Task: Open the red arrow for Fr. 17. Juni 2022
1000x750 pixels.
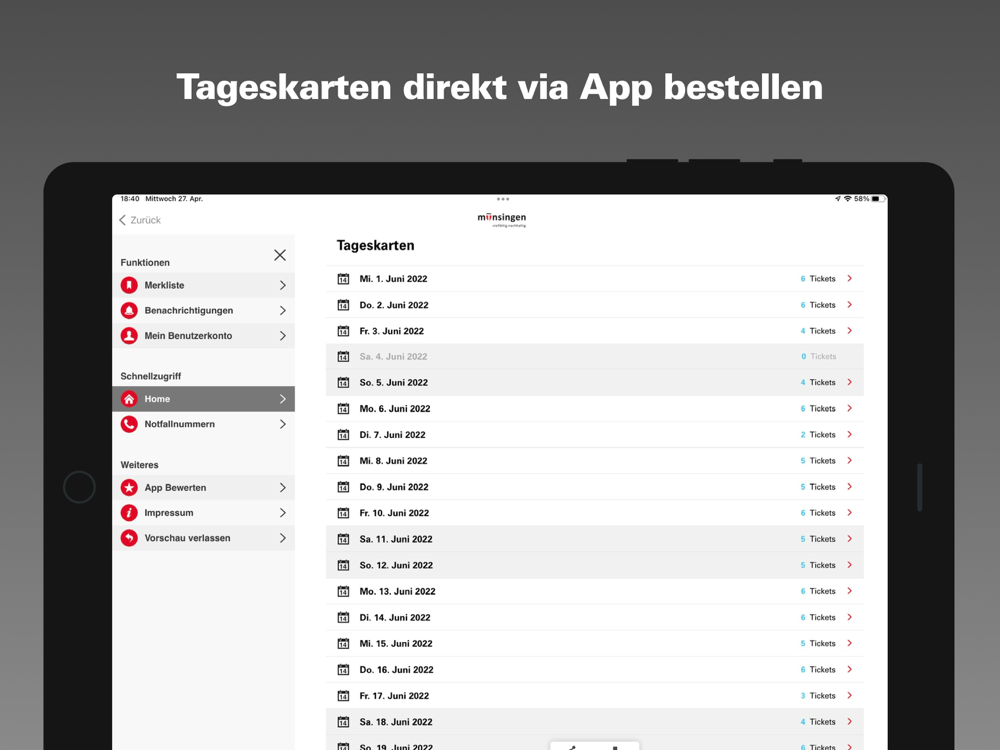Action: 849,696
